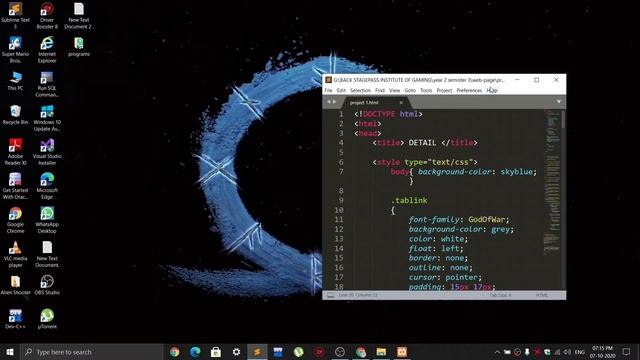Open Sublime Text 3 desktop shortcut
Viewport: 640px width, 360px height.
(16, 15)
